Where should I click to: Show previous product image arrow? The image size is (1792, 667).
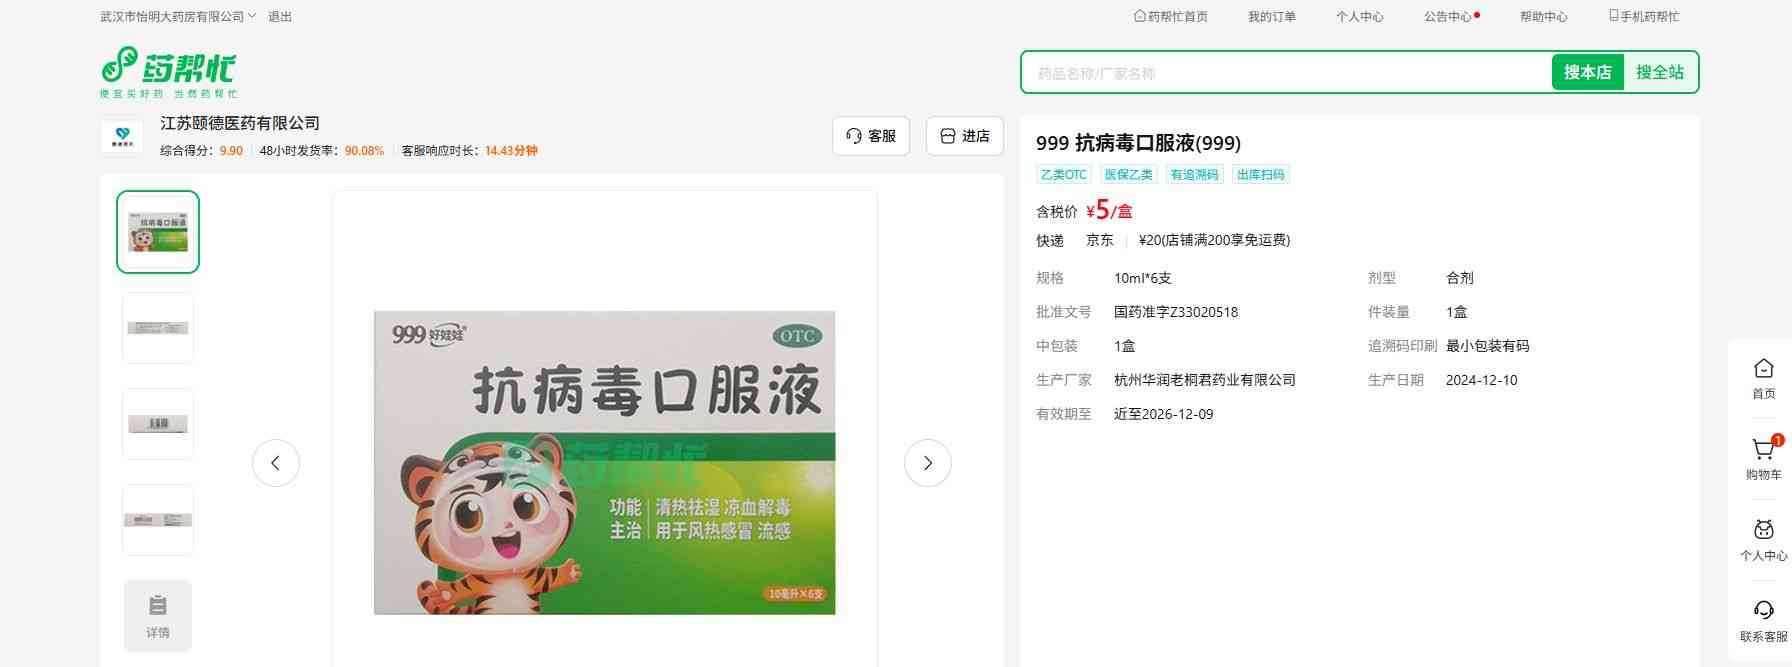pos(276,463)
